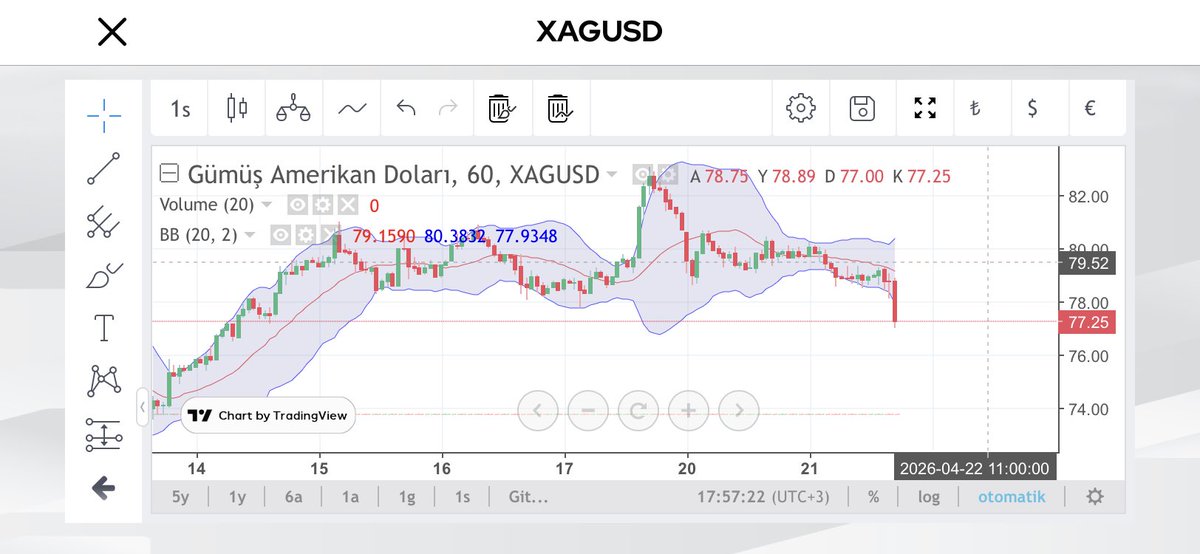1200x554 pixels.
Task: Open the XAGUSD title dropdown arrow
Action: 611,175
